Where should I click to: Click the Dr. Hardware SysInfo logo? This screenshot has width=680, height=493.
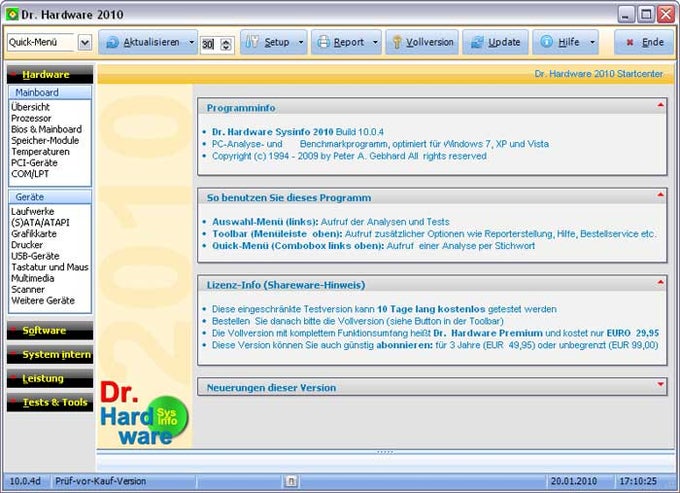click(x=145, y=413)
